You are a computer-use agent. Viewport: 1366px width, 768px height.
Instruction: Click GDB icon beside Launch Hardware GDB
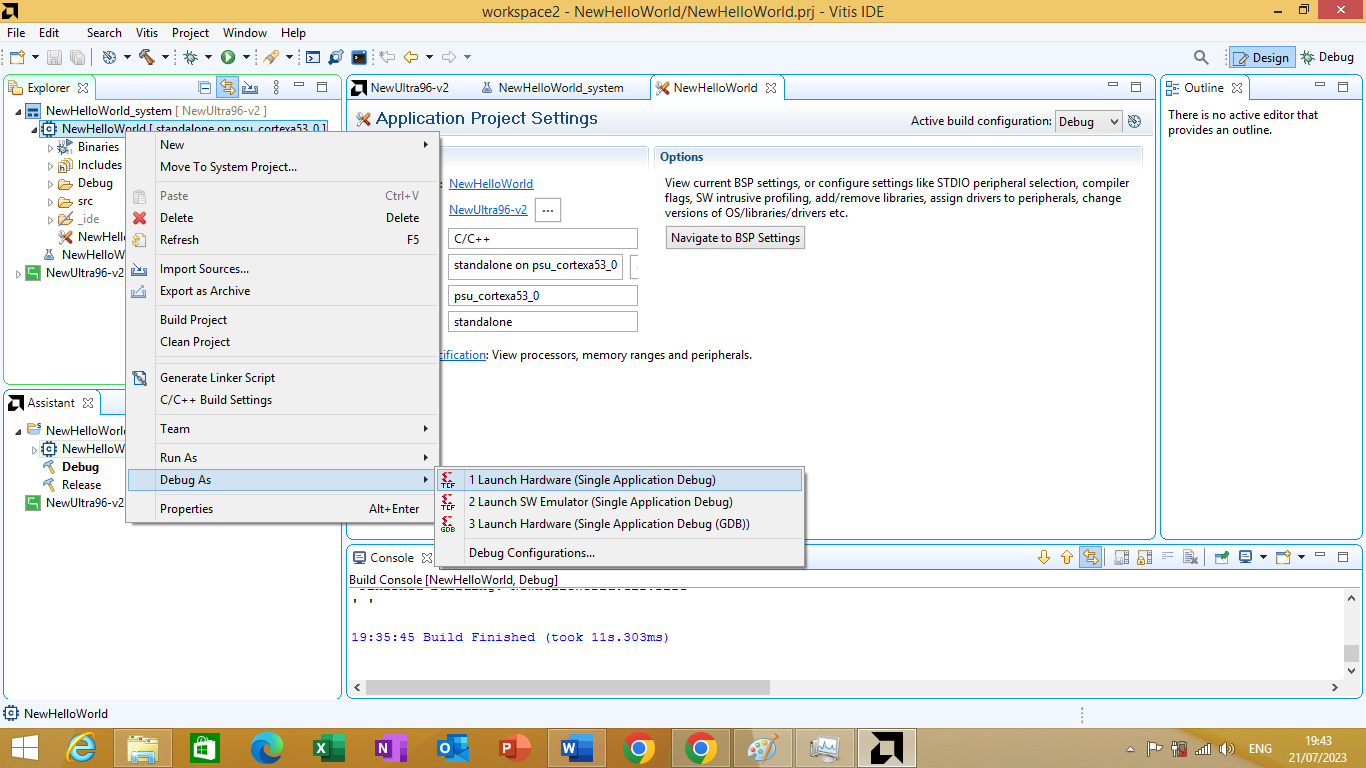click(448, 524)
